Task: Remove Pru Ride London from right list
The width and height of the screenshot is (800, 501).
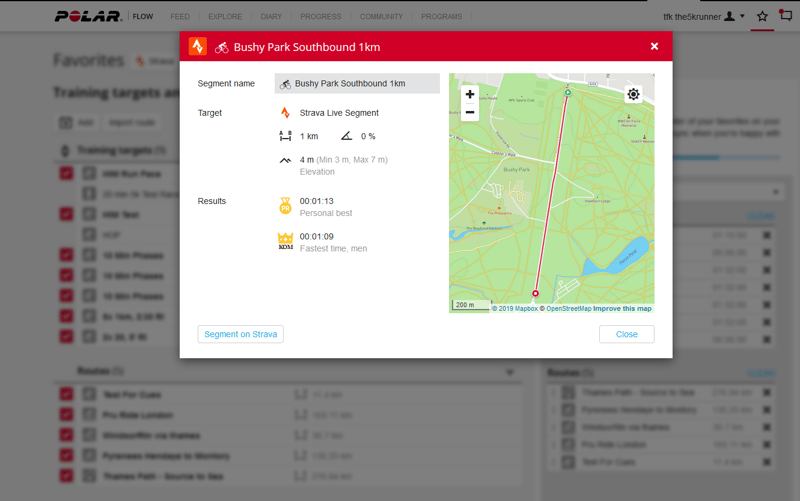Action: tap(767, 444)
